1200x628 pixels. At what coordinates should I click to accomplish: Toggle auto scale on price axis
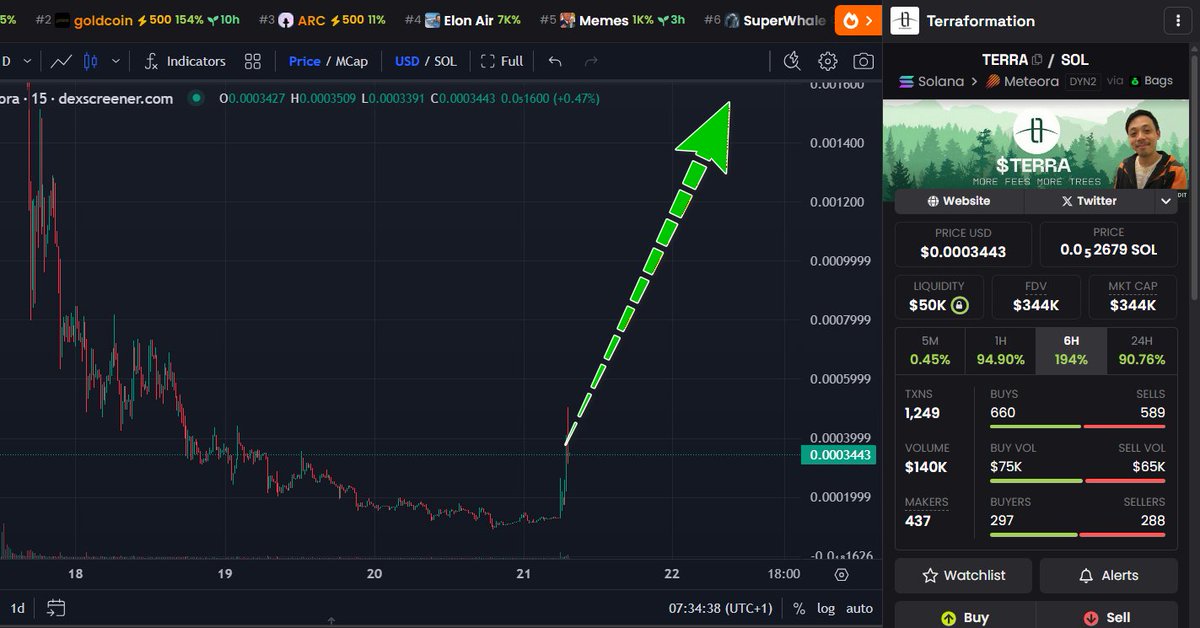[859, 608]
